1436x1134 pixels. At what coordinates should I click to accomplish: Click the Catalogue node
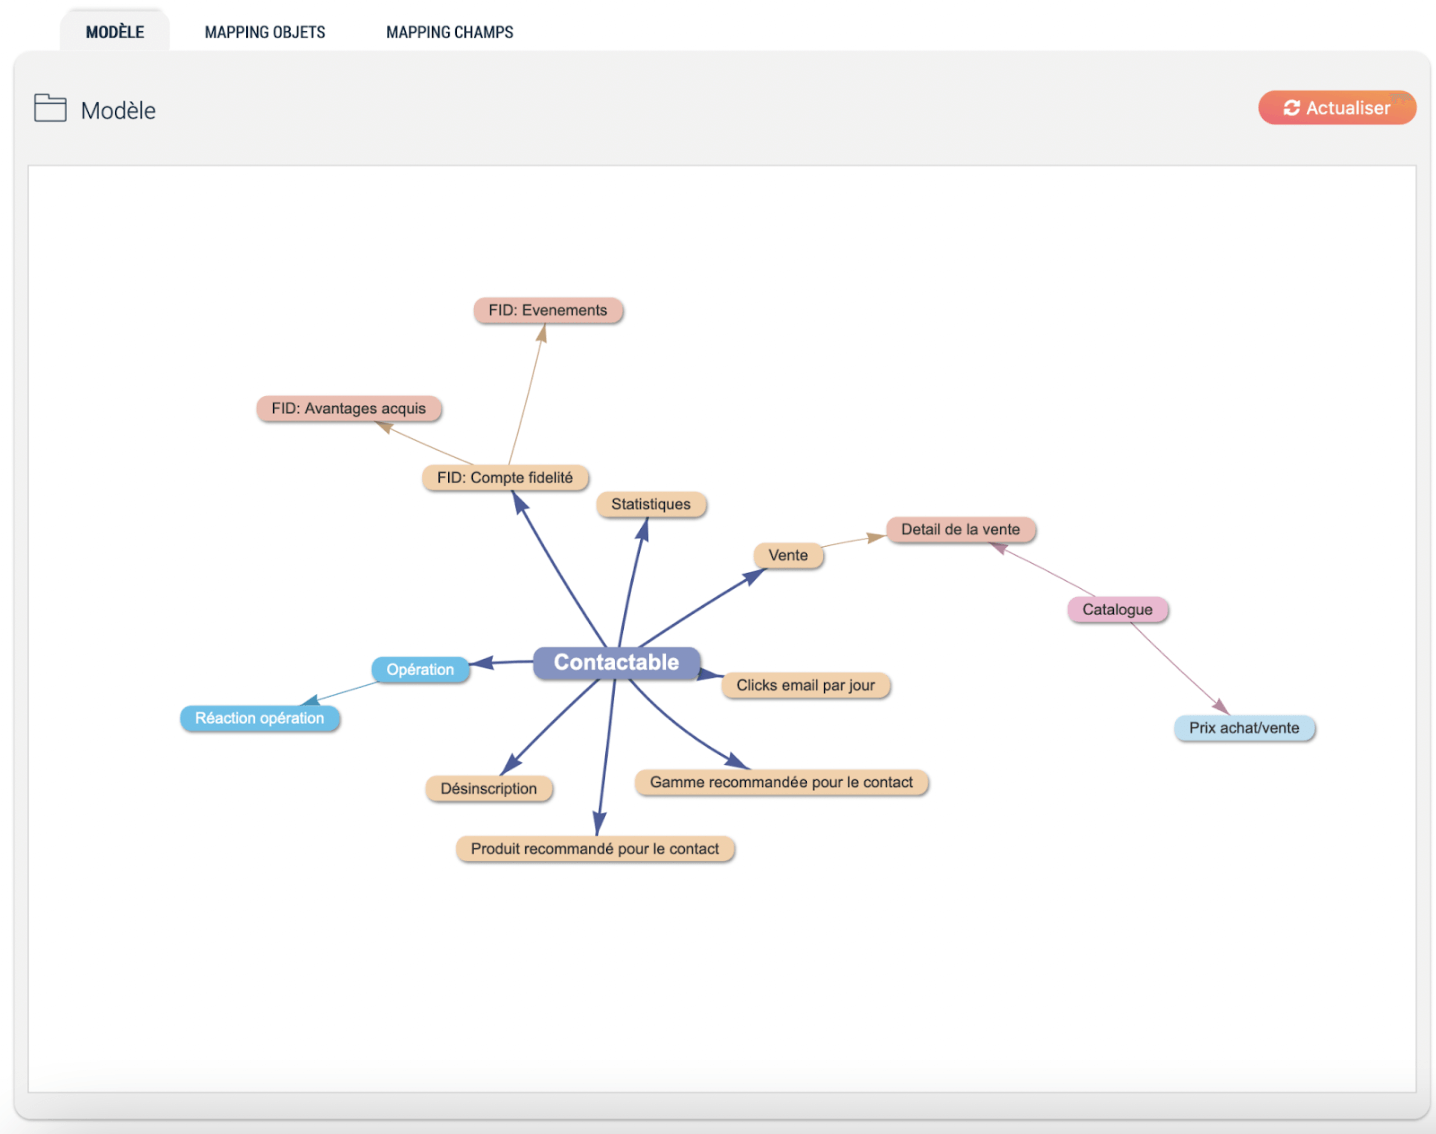coord(1117,609)
